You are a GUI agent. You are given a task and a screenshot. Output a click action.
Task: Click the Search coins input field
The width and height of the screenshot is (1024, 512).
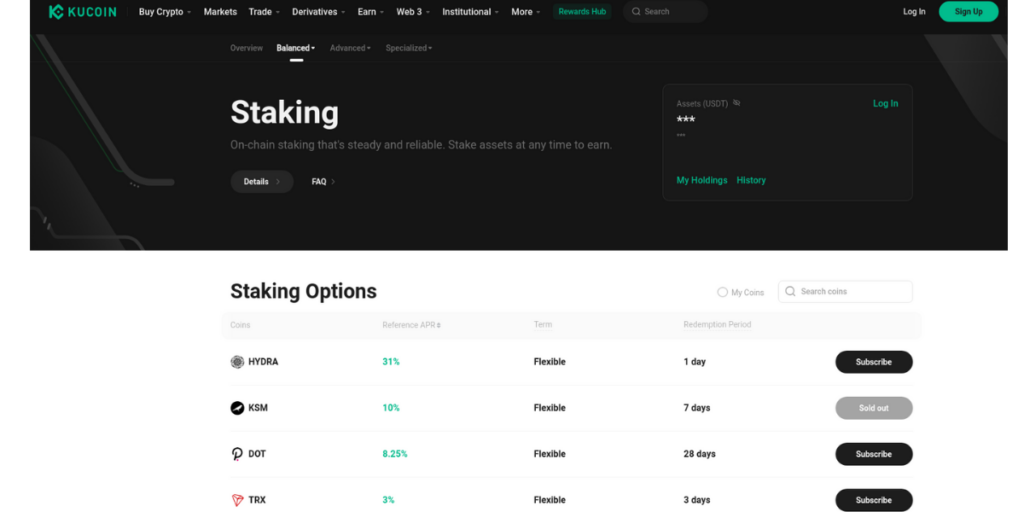(x=845, y=291)
